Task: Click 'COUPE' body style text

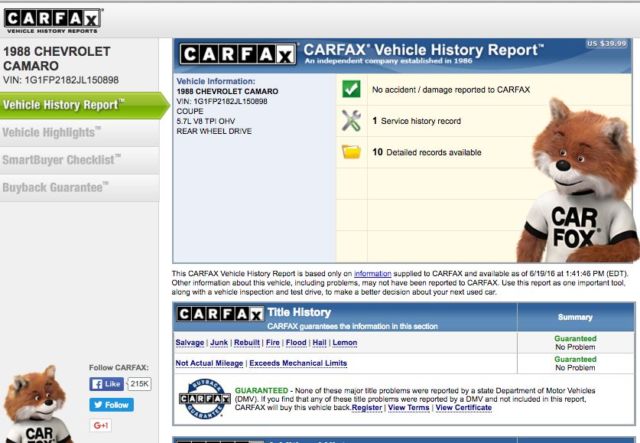Action: pos(190,111)
